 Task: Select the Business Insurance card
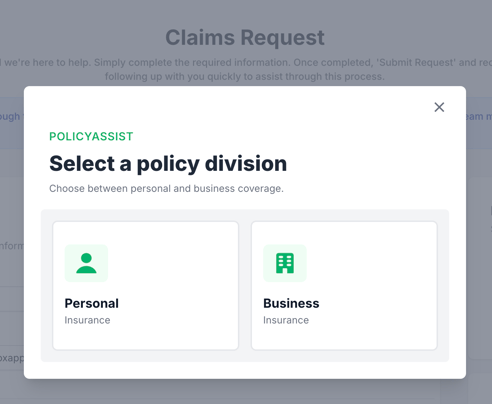[344, 286]
